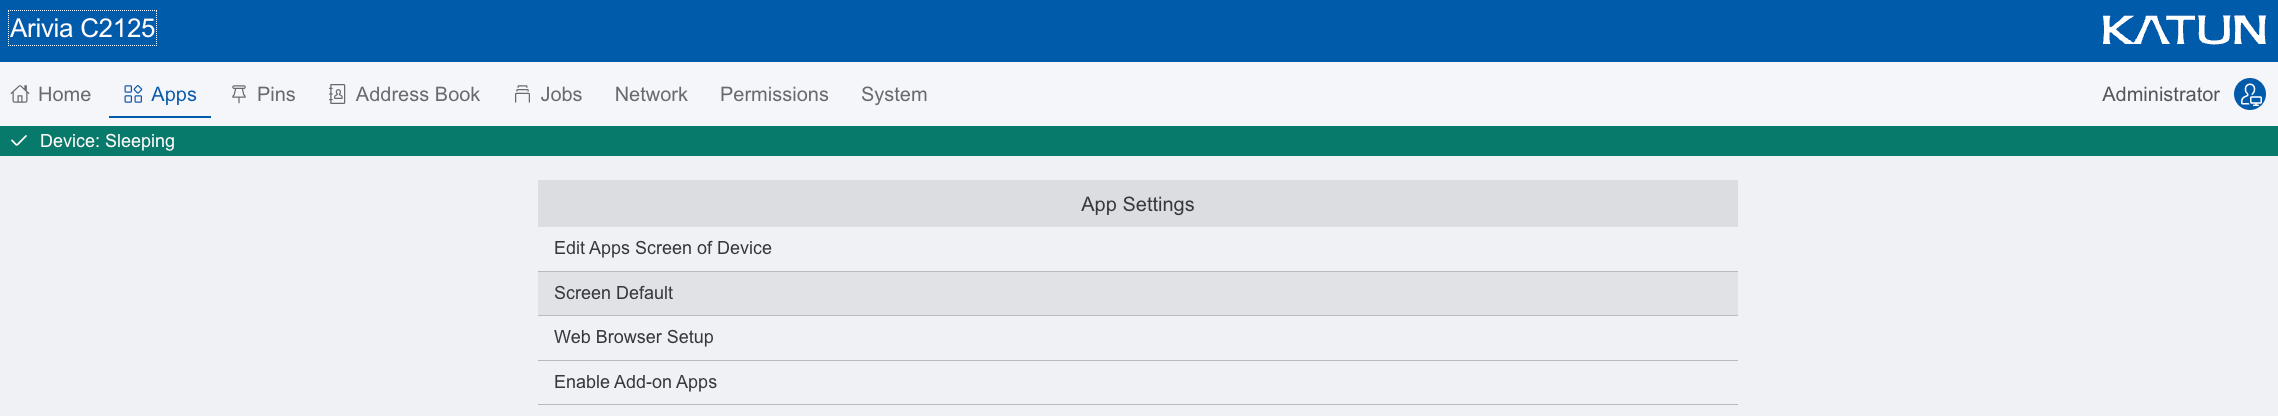Click the Device: Sleeping status text
Screen dimensions: 2278x416
107,141
